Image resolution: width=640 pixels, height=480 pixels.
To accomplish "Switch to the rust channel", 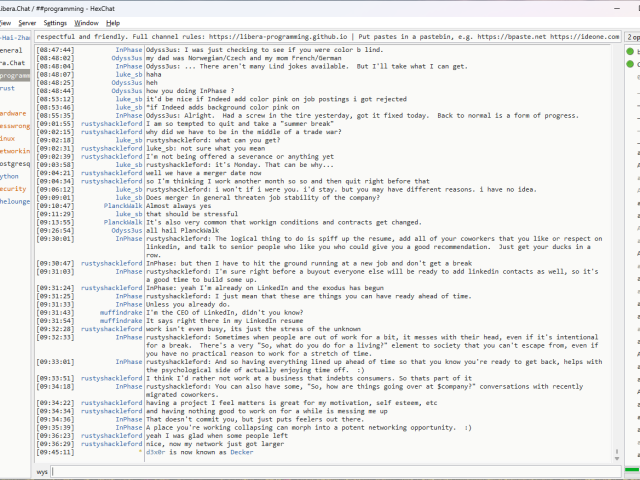I will click(x=8, y=88).
